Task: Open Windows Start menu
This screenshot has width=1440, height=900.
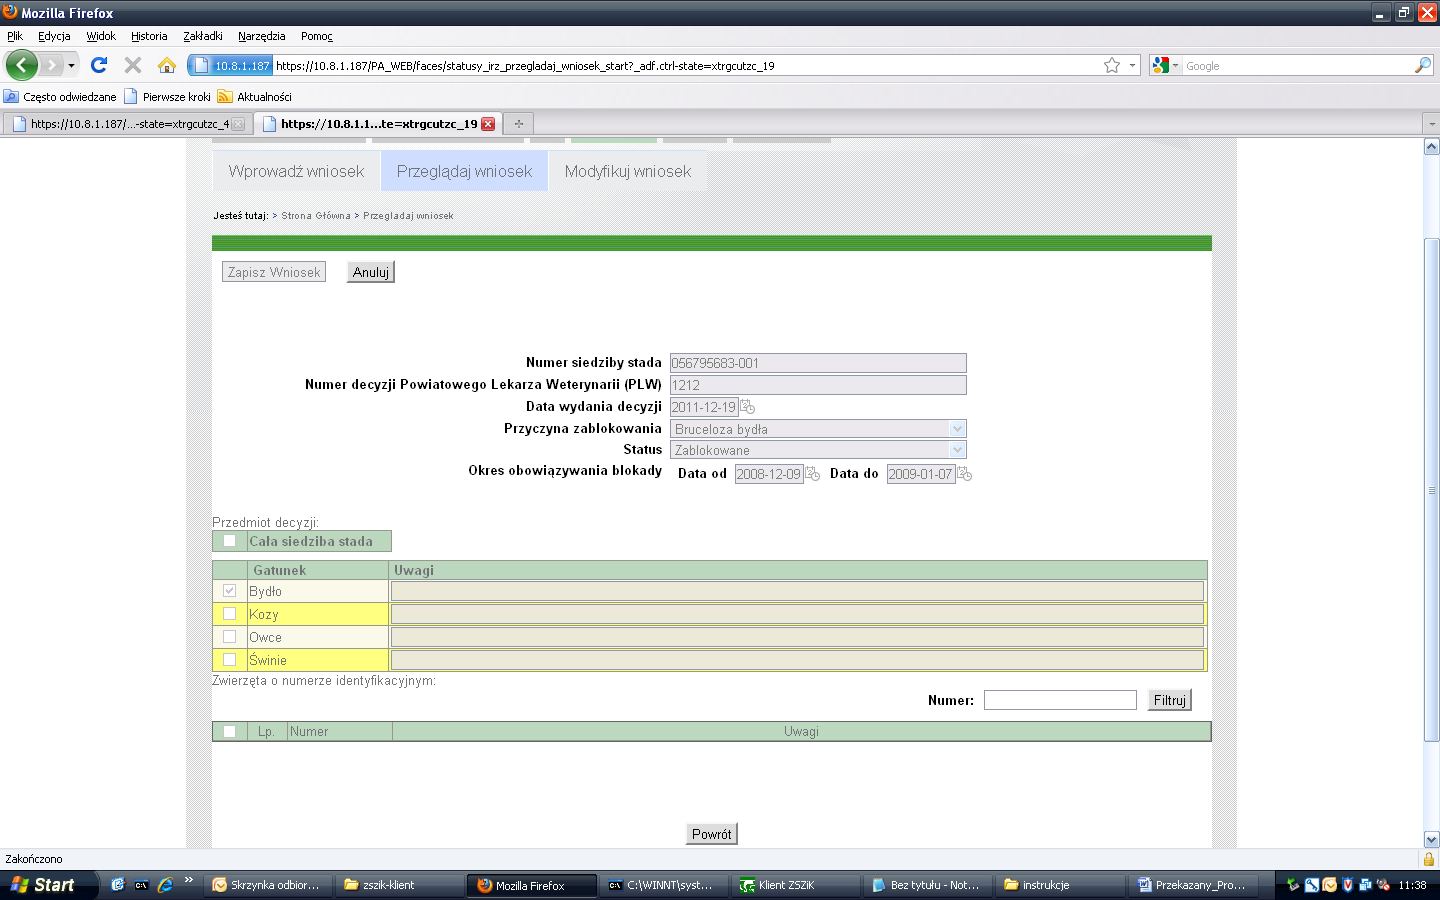Action: coord(49,885)
